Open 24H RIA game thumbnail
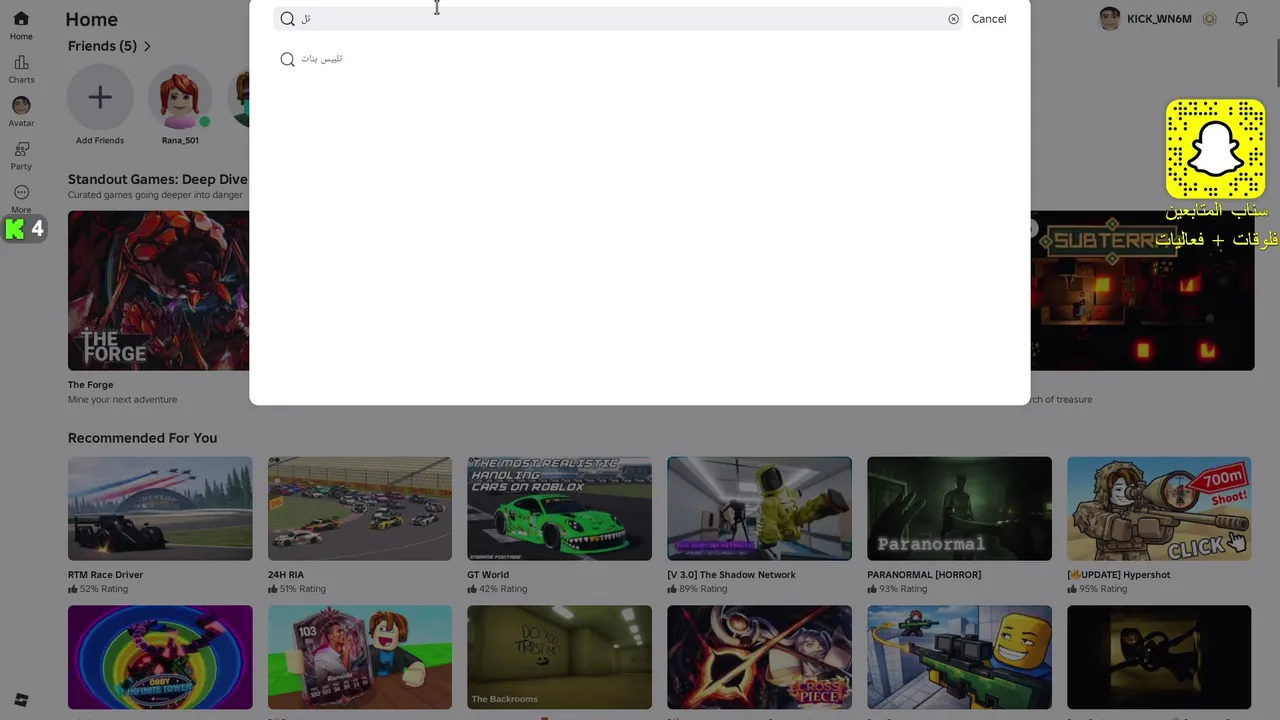The width and height of the screenshot is (1280, 720). (360, 509)
